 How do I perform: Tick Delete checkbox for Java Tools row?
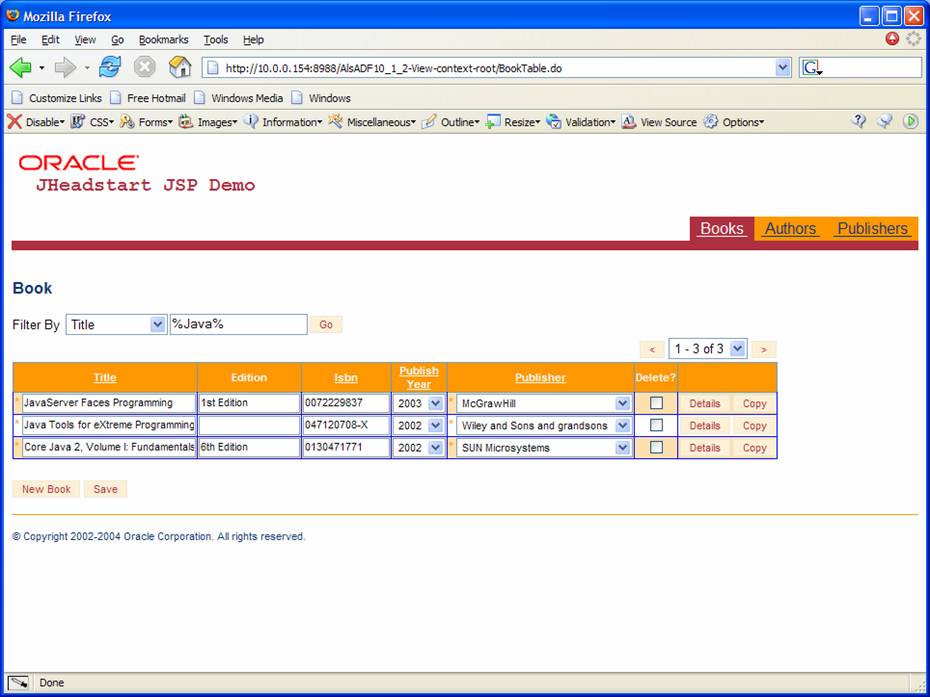pos(656,425)
